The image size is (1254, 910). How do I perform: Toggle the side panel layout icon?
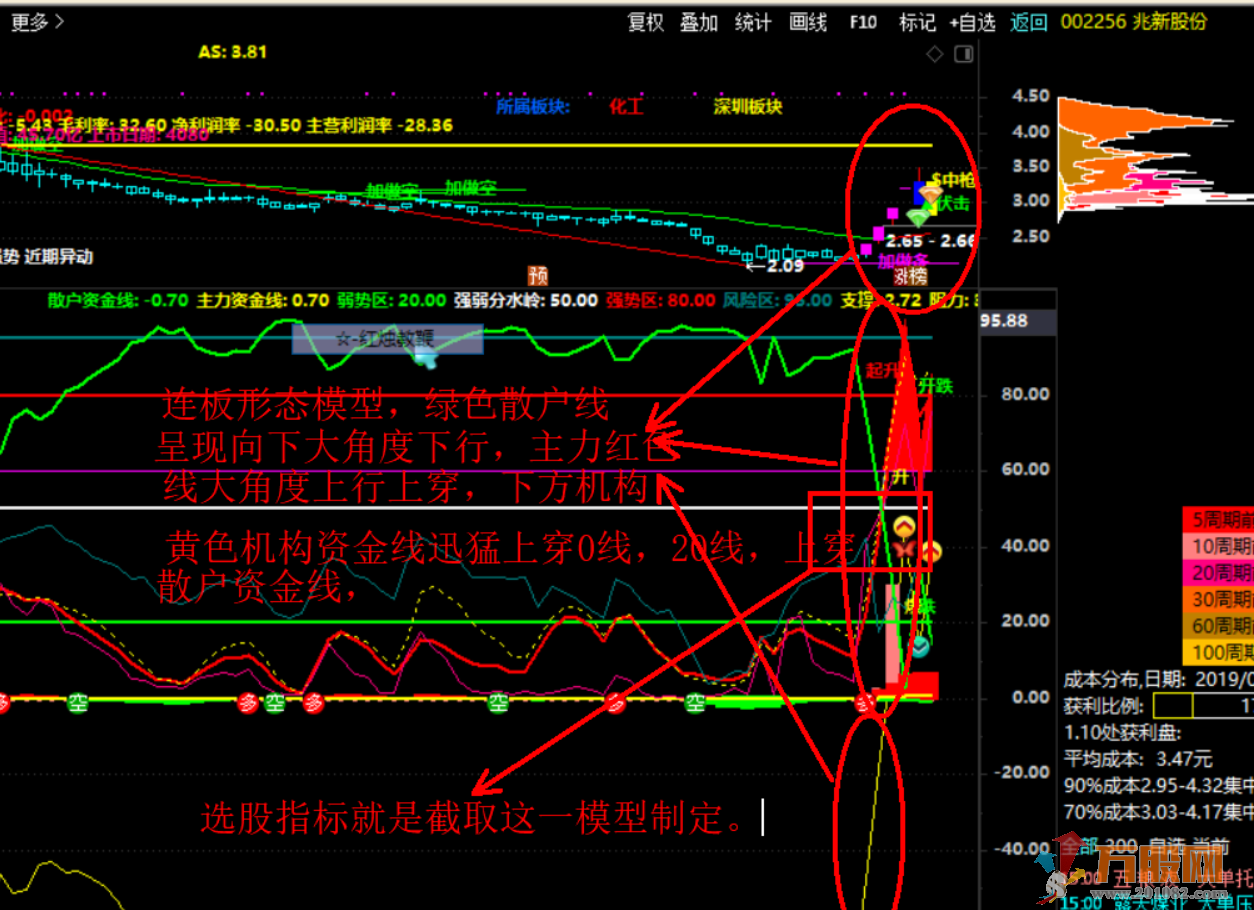click(x=965, y=55)
